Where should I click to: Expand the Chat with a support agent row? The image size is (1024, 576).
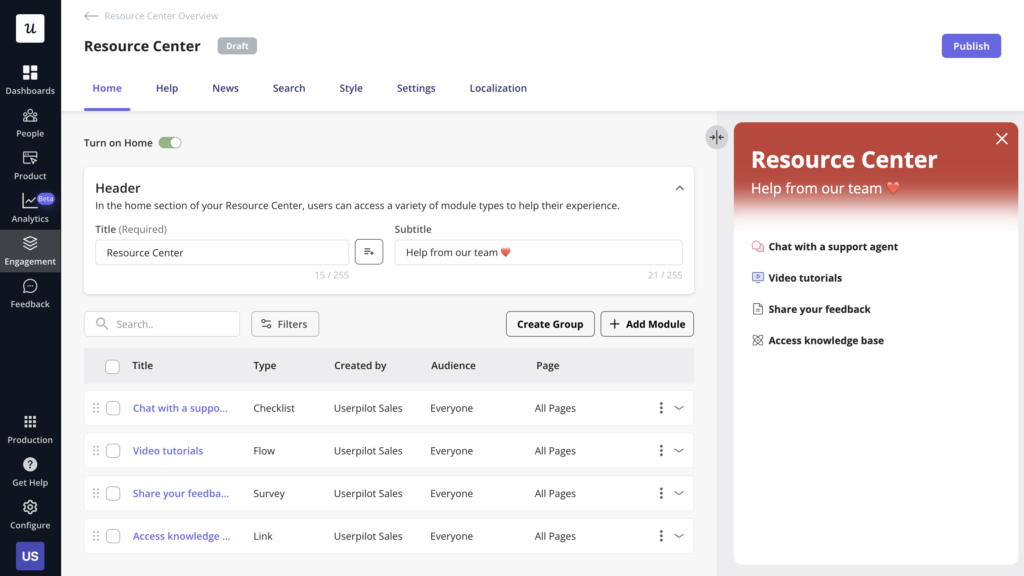tap(681, 407)
